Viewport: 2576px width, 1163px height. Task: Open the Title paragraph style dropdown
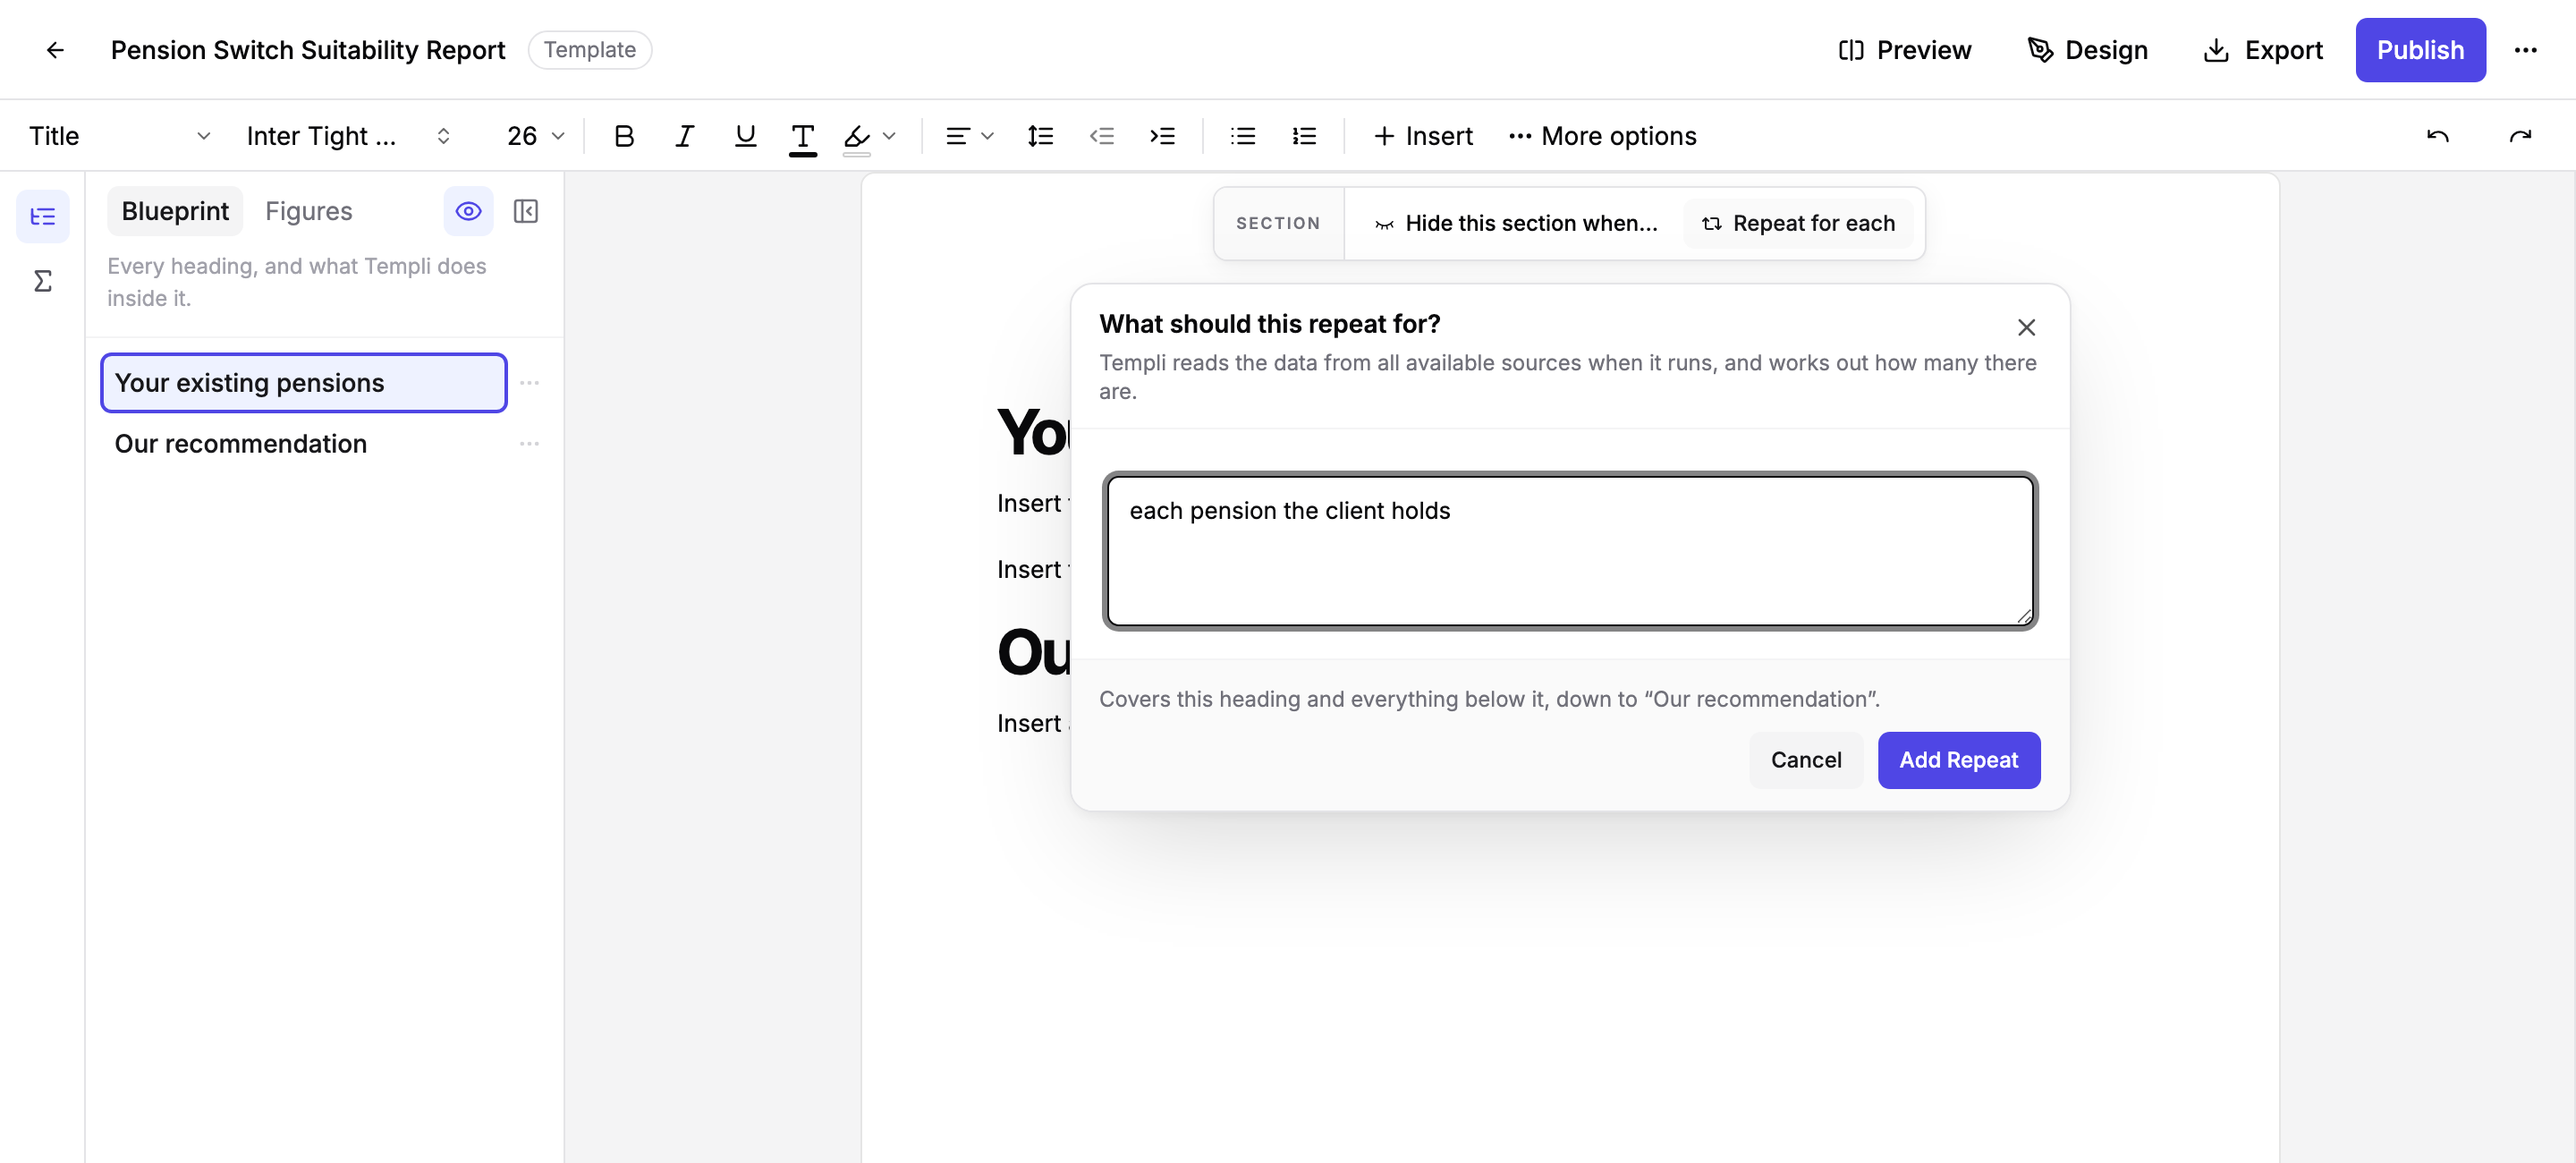coord(118,136)
